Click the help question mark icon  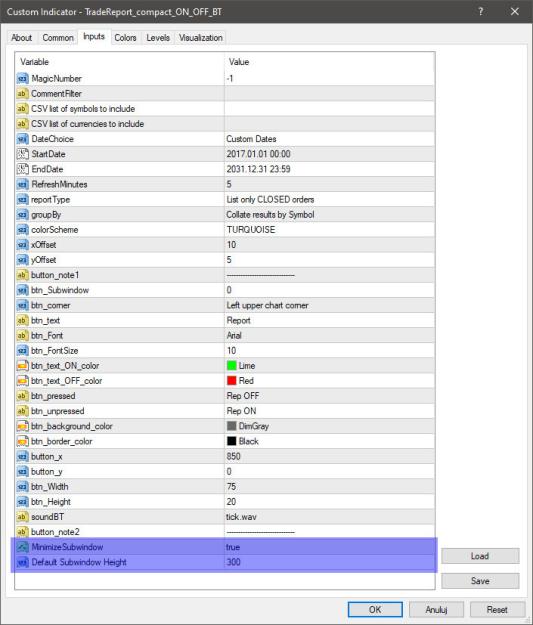pyautogui.click(x=481, y=12)
